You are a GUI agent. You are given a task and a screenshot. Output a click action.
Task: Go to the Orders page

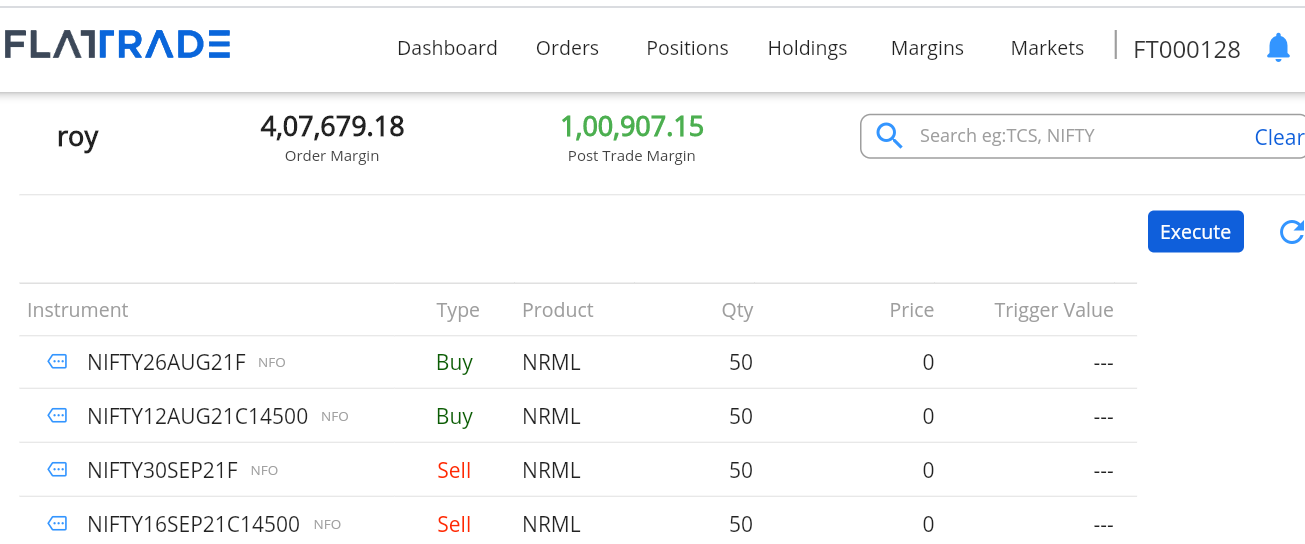tap(567, 48)
